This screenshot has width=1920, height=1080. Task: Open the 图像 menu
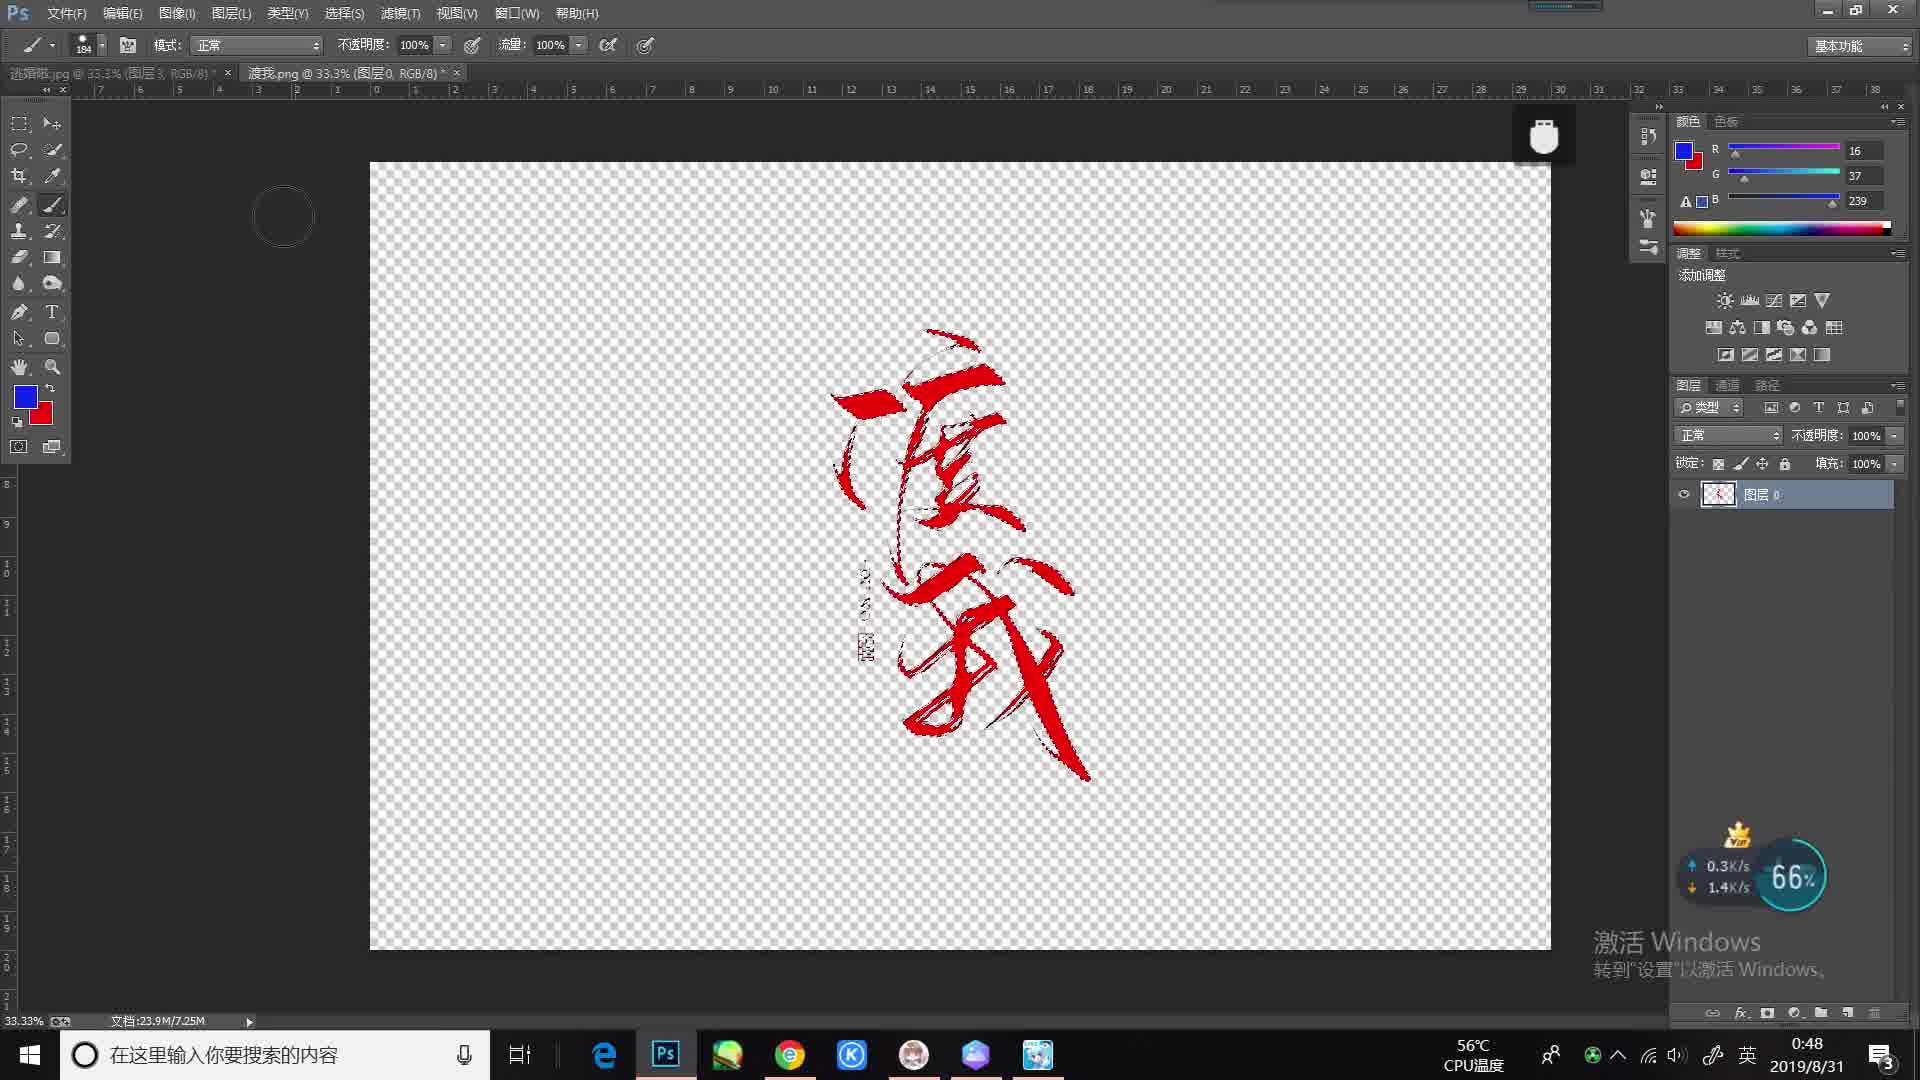[177, 13]
